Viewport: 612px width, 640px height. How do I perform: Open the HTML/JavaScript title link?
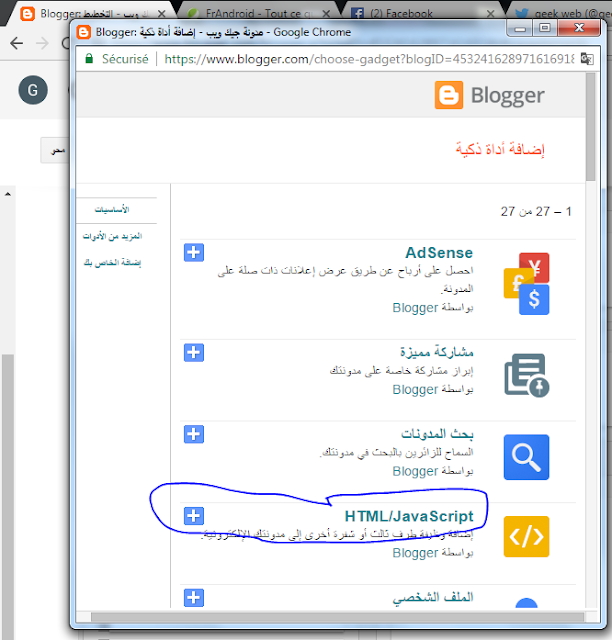tap(409, 516)
